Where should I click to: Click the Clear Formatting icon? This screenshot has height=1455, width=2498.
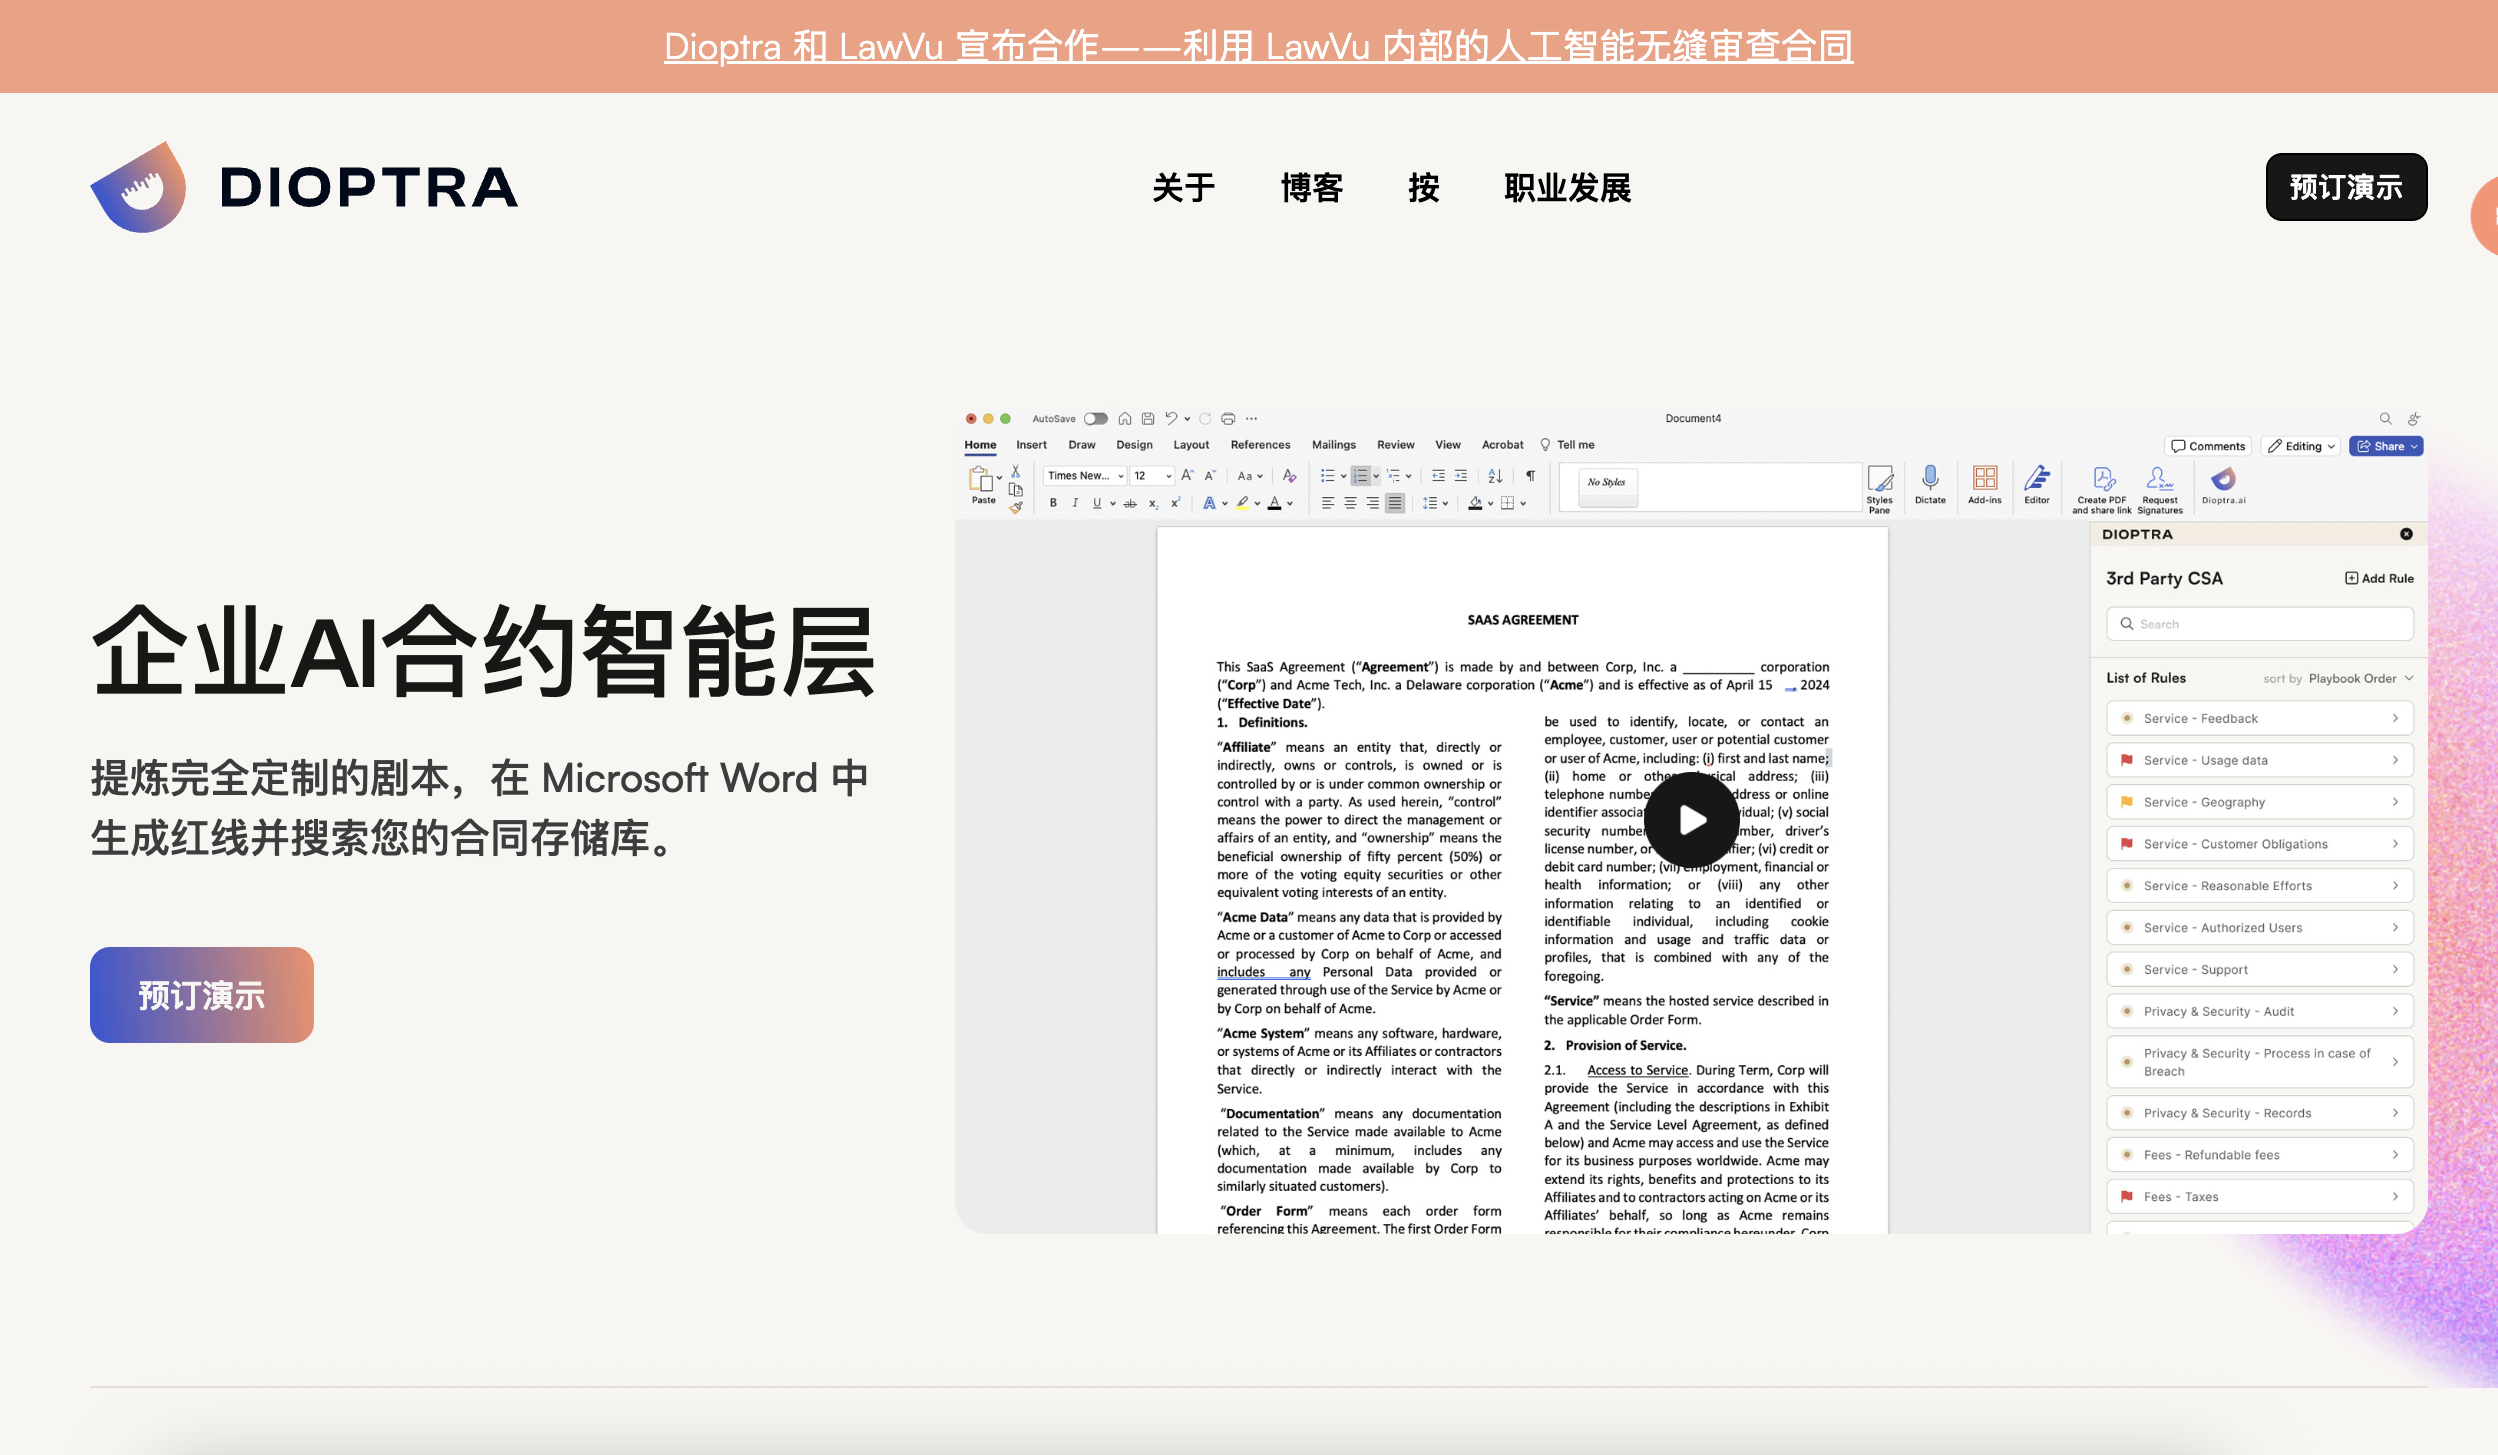pyautogui.click(x=1290, y=476)
